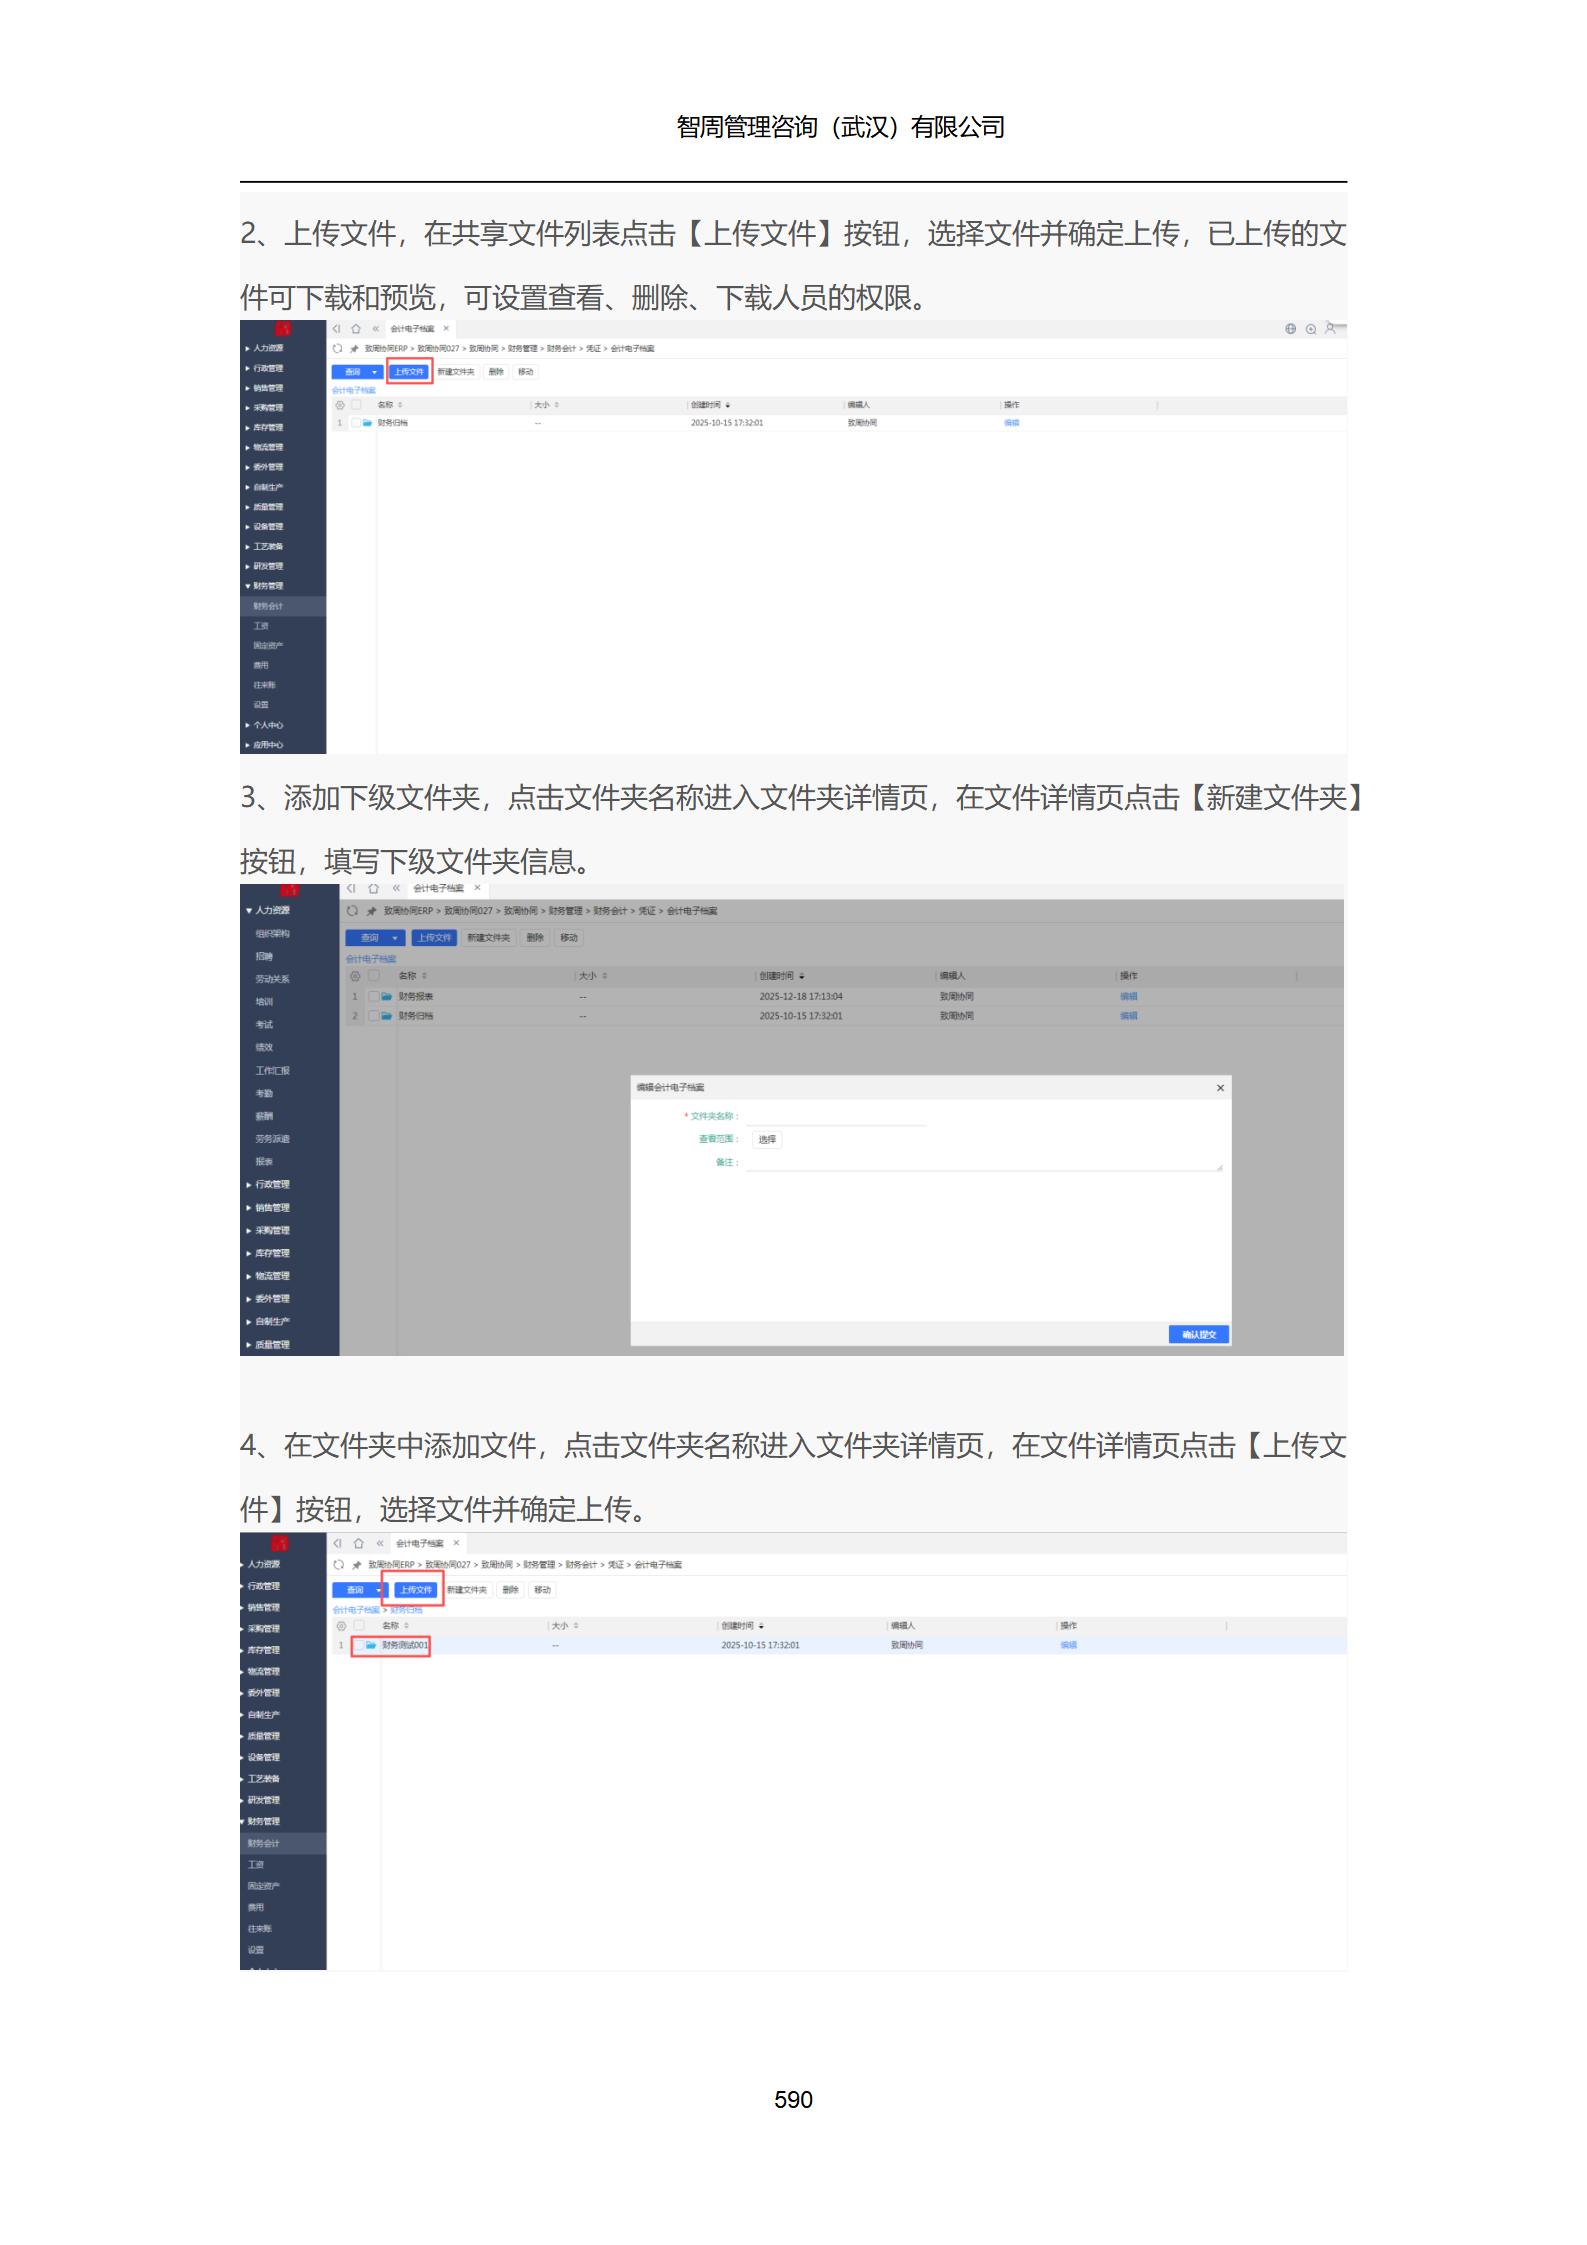Select 固定资产 in step 2 screenshot sidebar
The image size is (1587, 2245).
[268, 646]
